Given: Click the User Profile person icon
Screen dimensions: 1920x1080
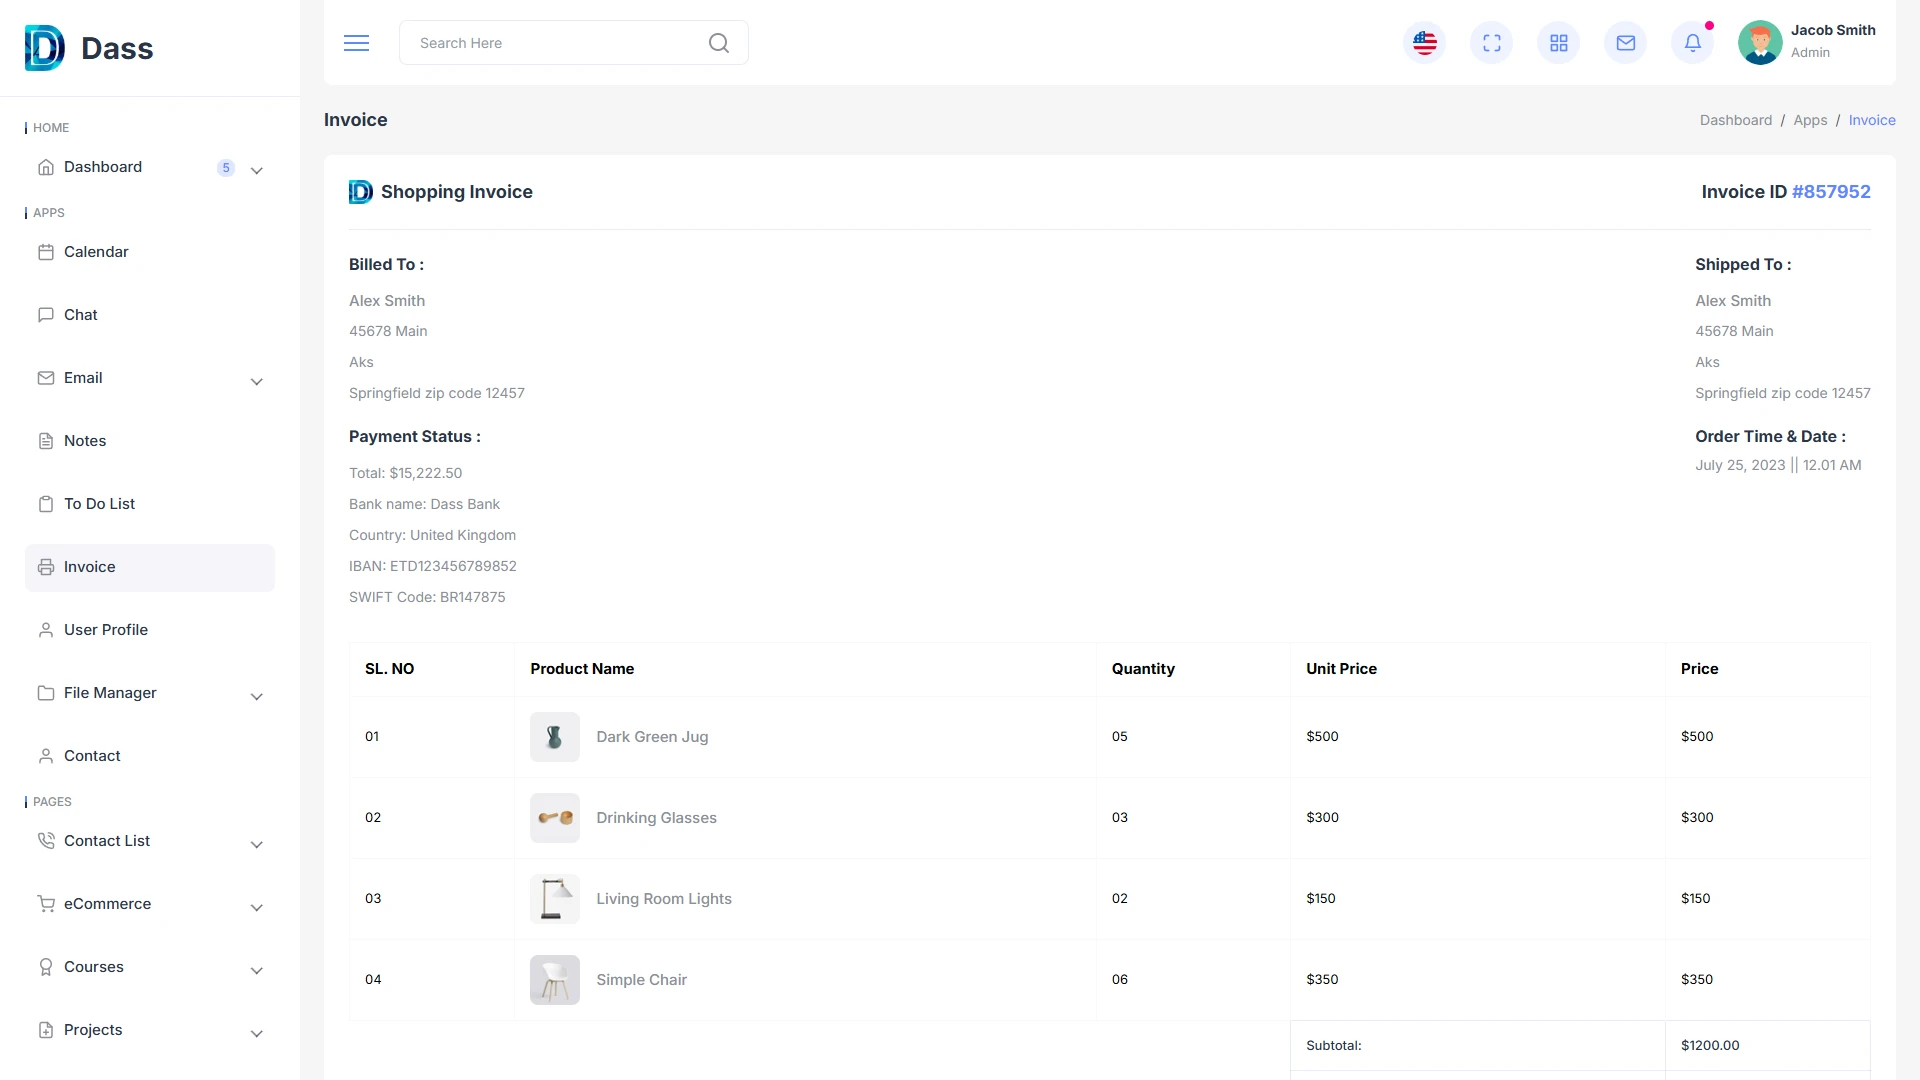Looking at the screenshot, I should 46,630.
